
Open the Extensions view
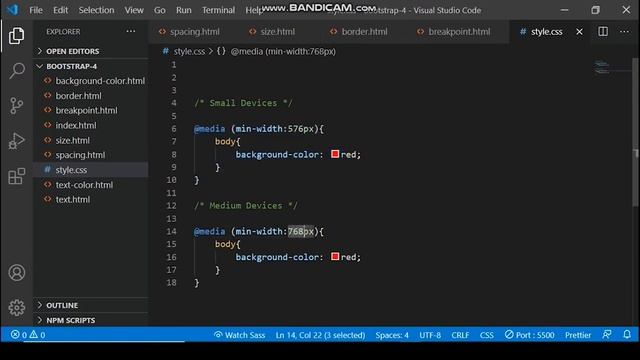coord(16,176)
